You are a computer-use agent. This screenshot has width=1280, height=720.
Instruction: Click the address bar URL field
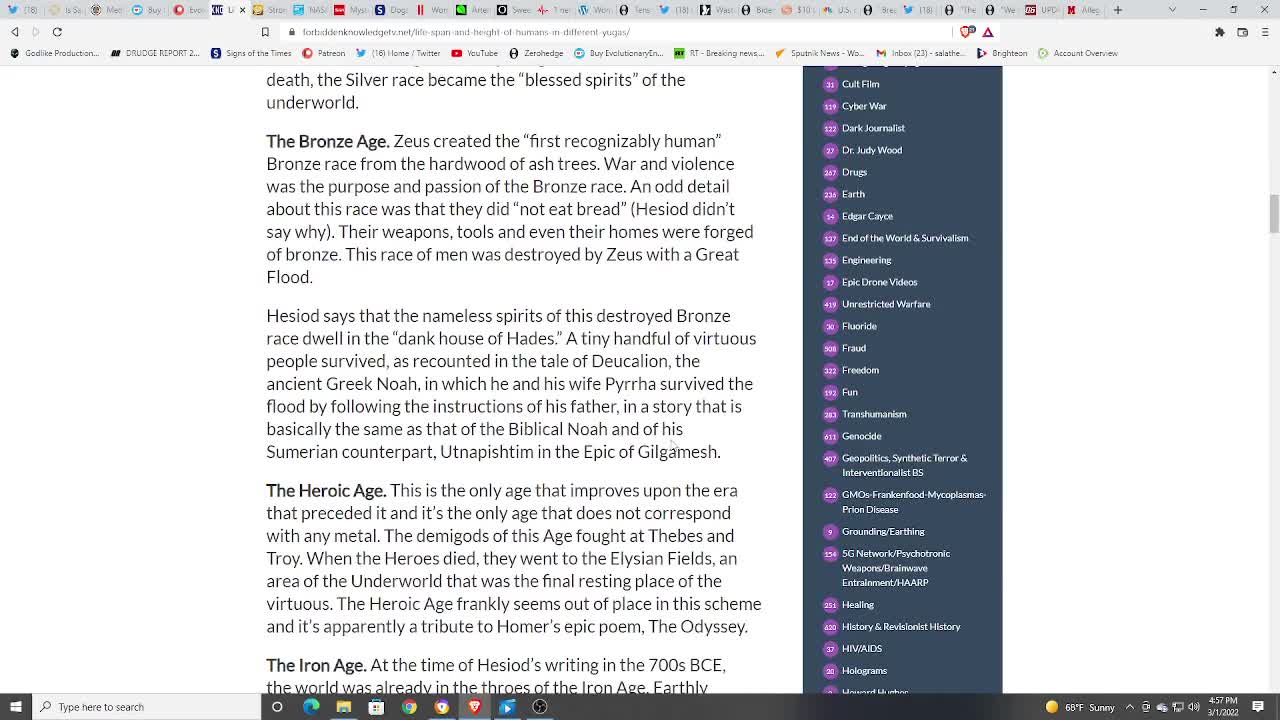[x=620, y=32]
